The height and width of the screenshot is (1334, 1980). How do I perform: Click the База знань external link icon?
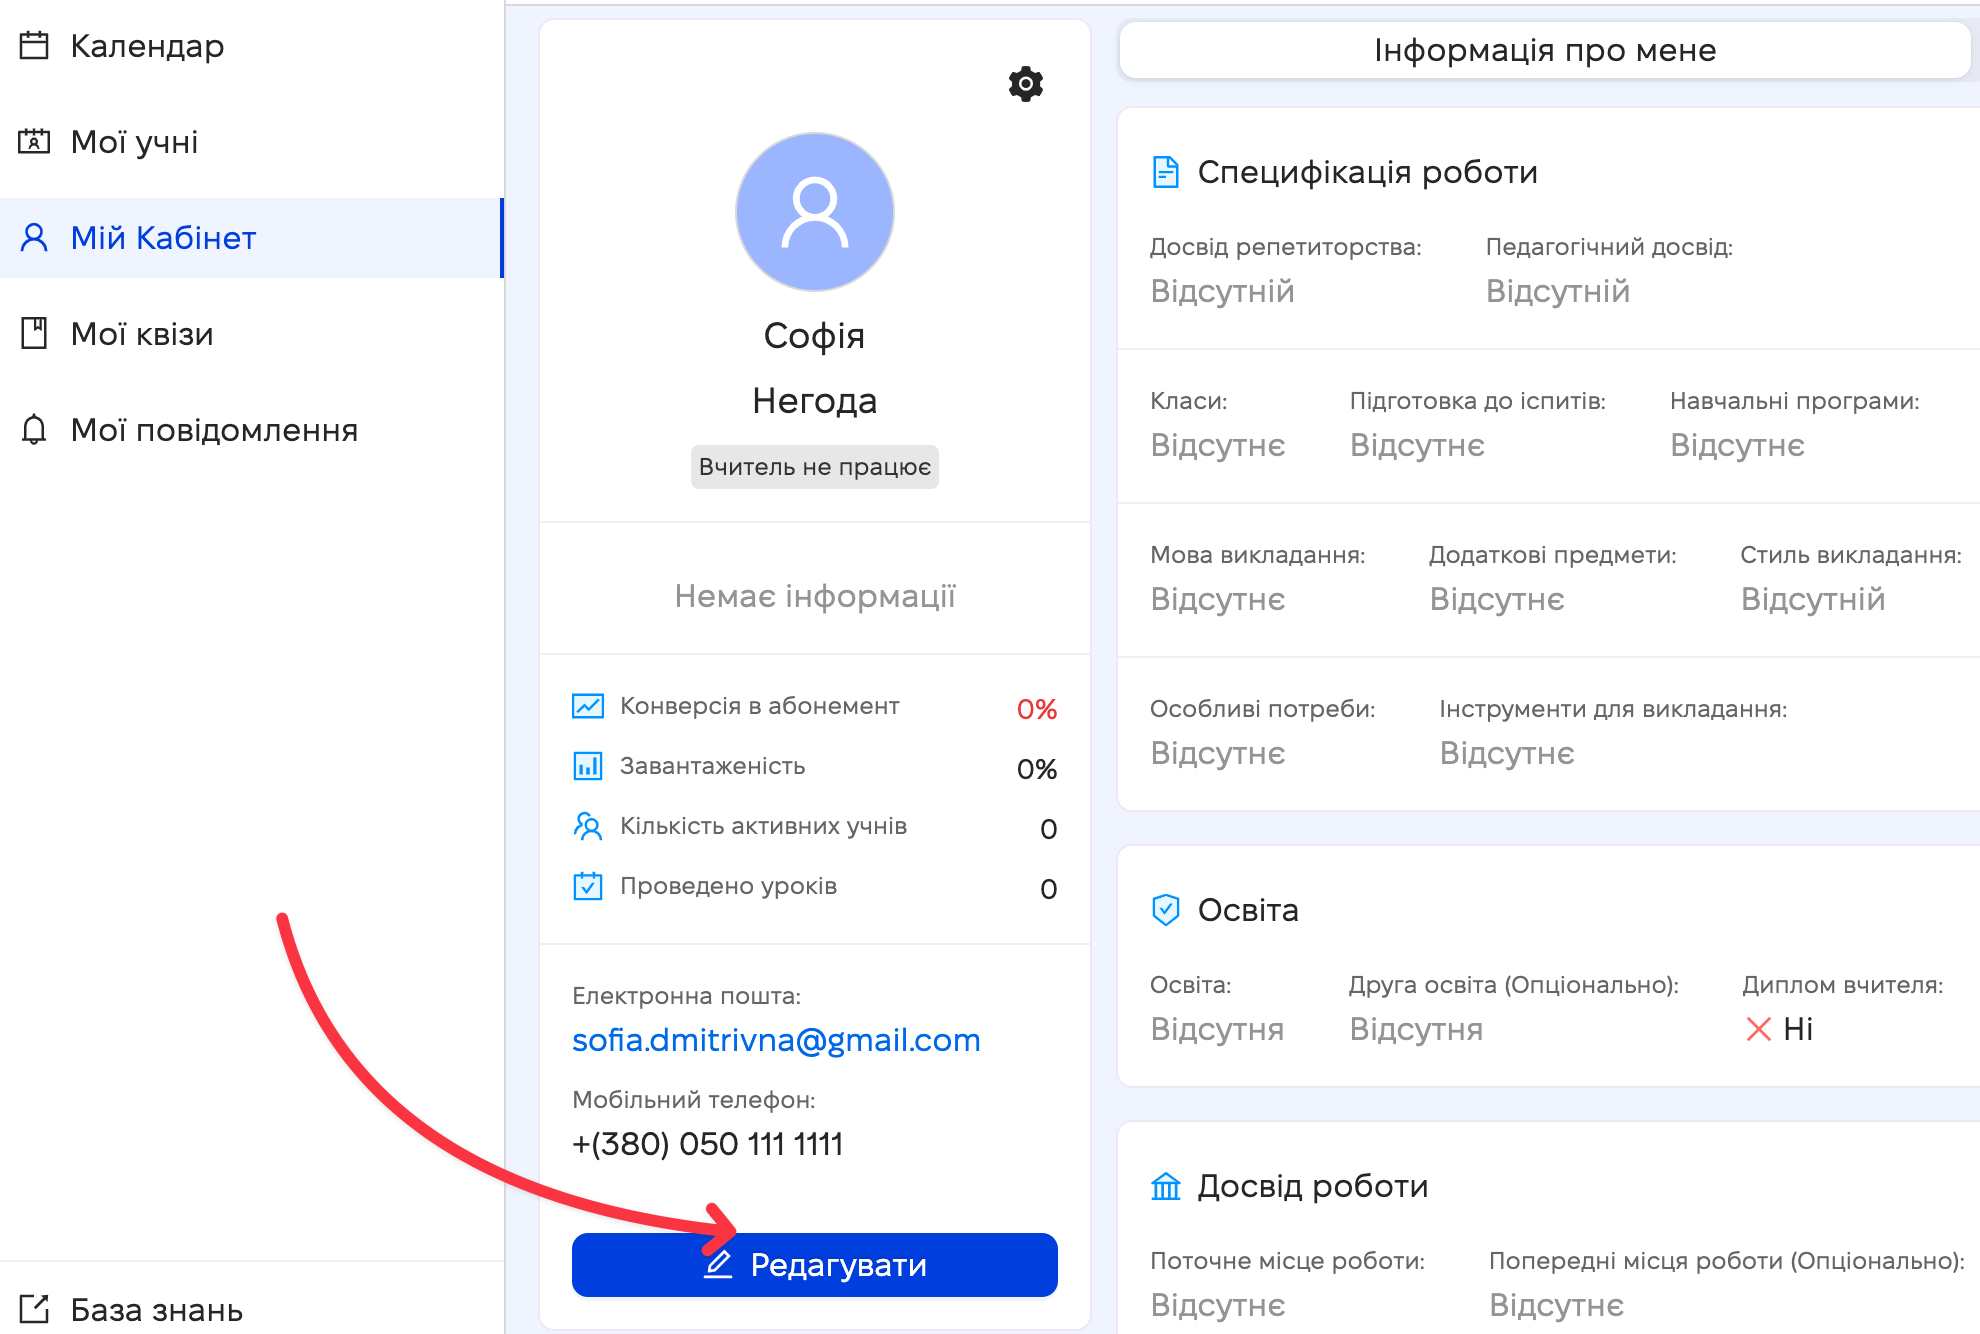coord(34,1308)
